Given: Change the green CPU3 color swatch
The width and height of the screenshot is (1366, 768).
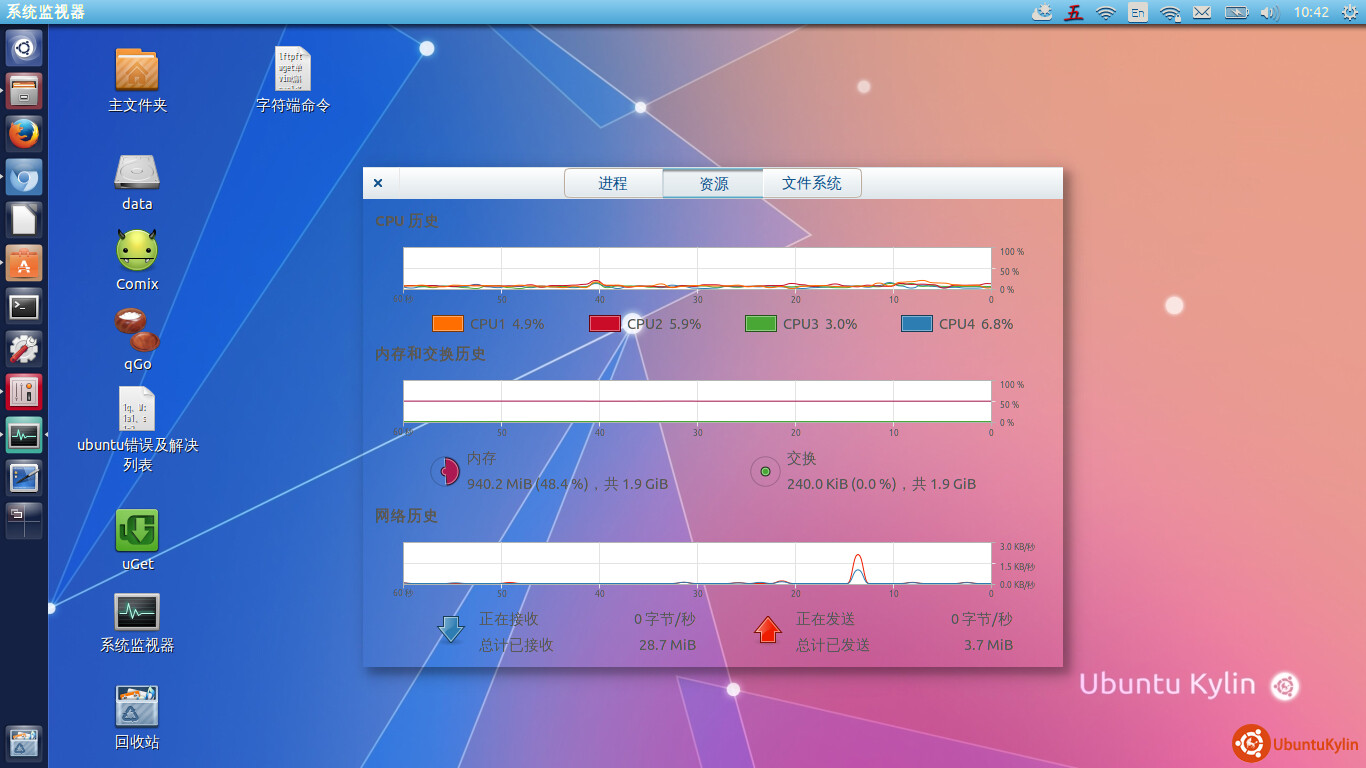Looking at the screenshot, I should coord(761,324).
